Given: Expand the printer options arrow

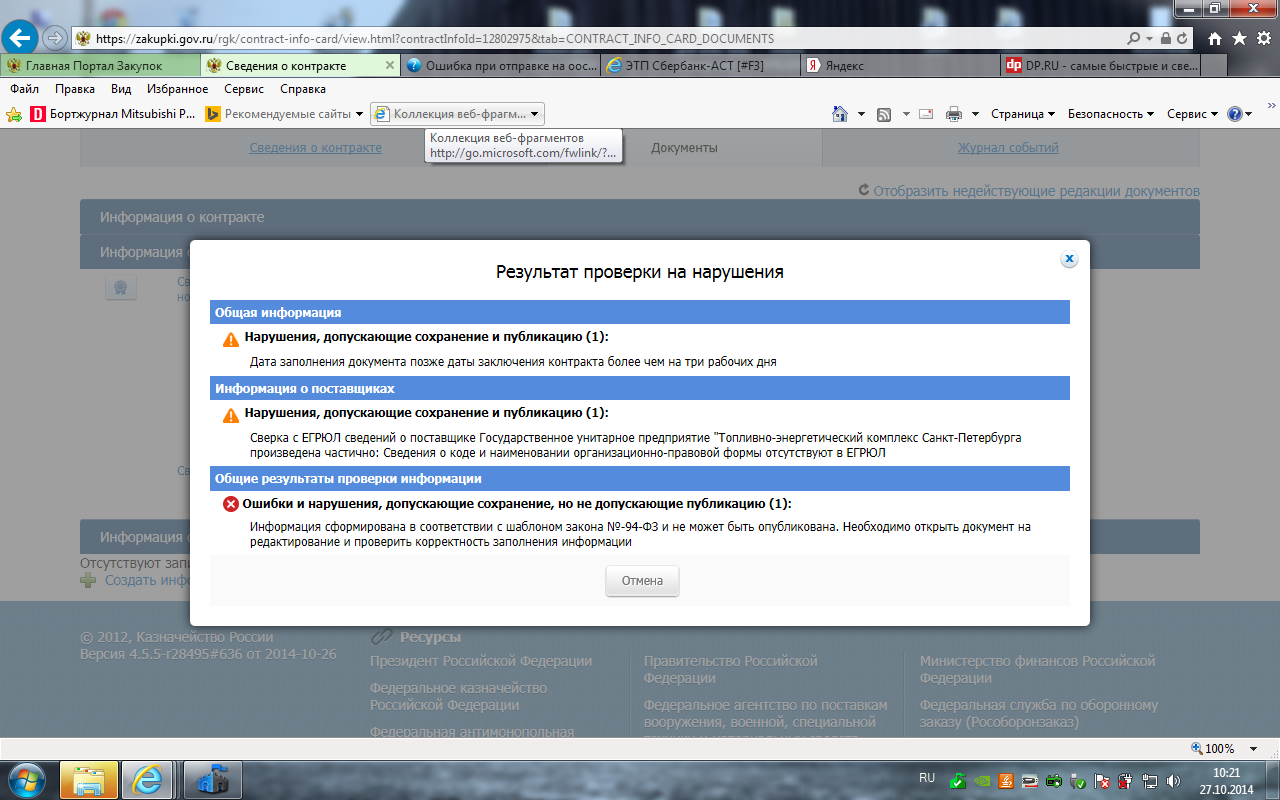Looking at the screenshot, I should (x=975, y=114).
